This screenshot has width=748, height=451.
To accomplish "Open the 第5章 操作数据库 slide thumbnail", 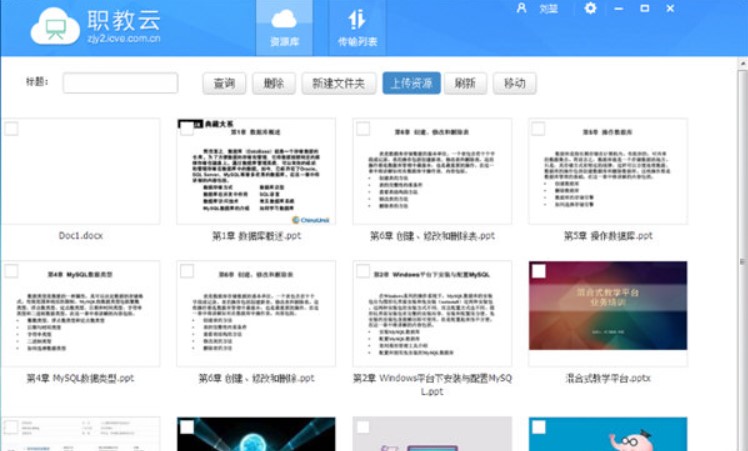I will pyautogui.click(x=608, y=171).
